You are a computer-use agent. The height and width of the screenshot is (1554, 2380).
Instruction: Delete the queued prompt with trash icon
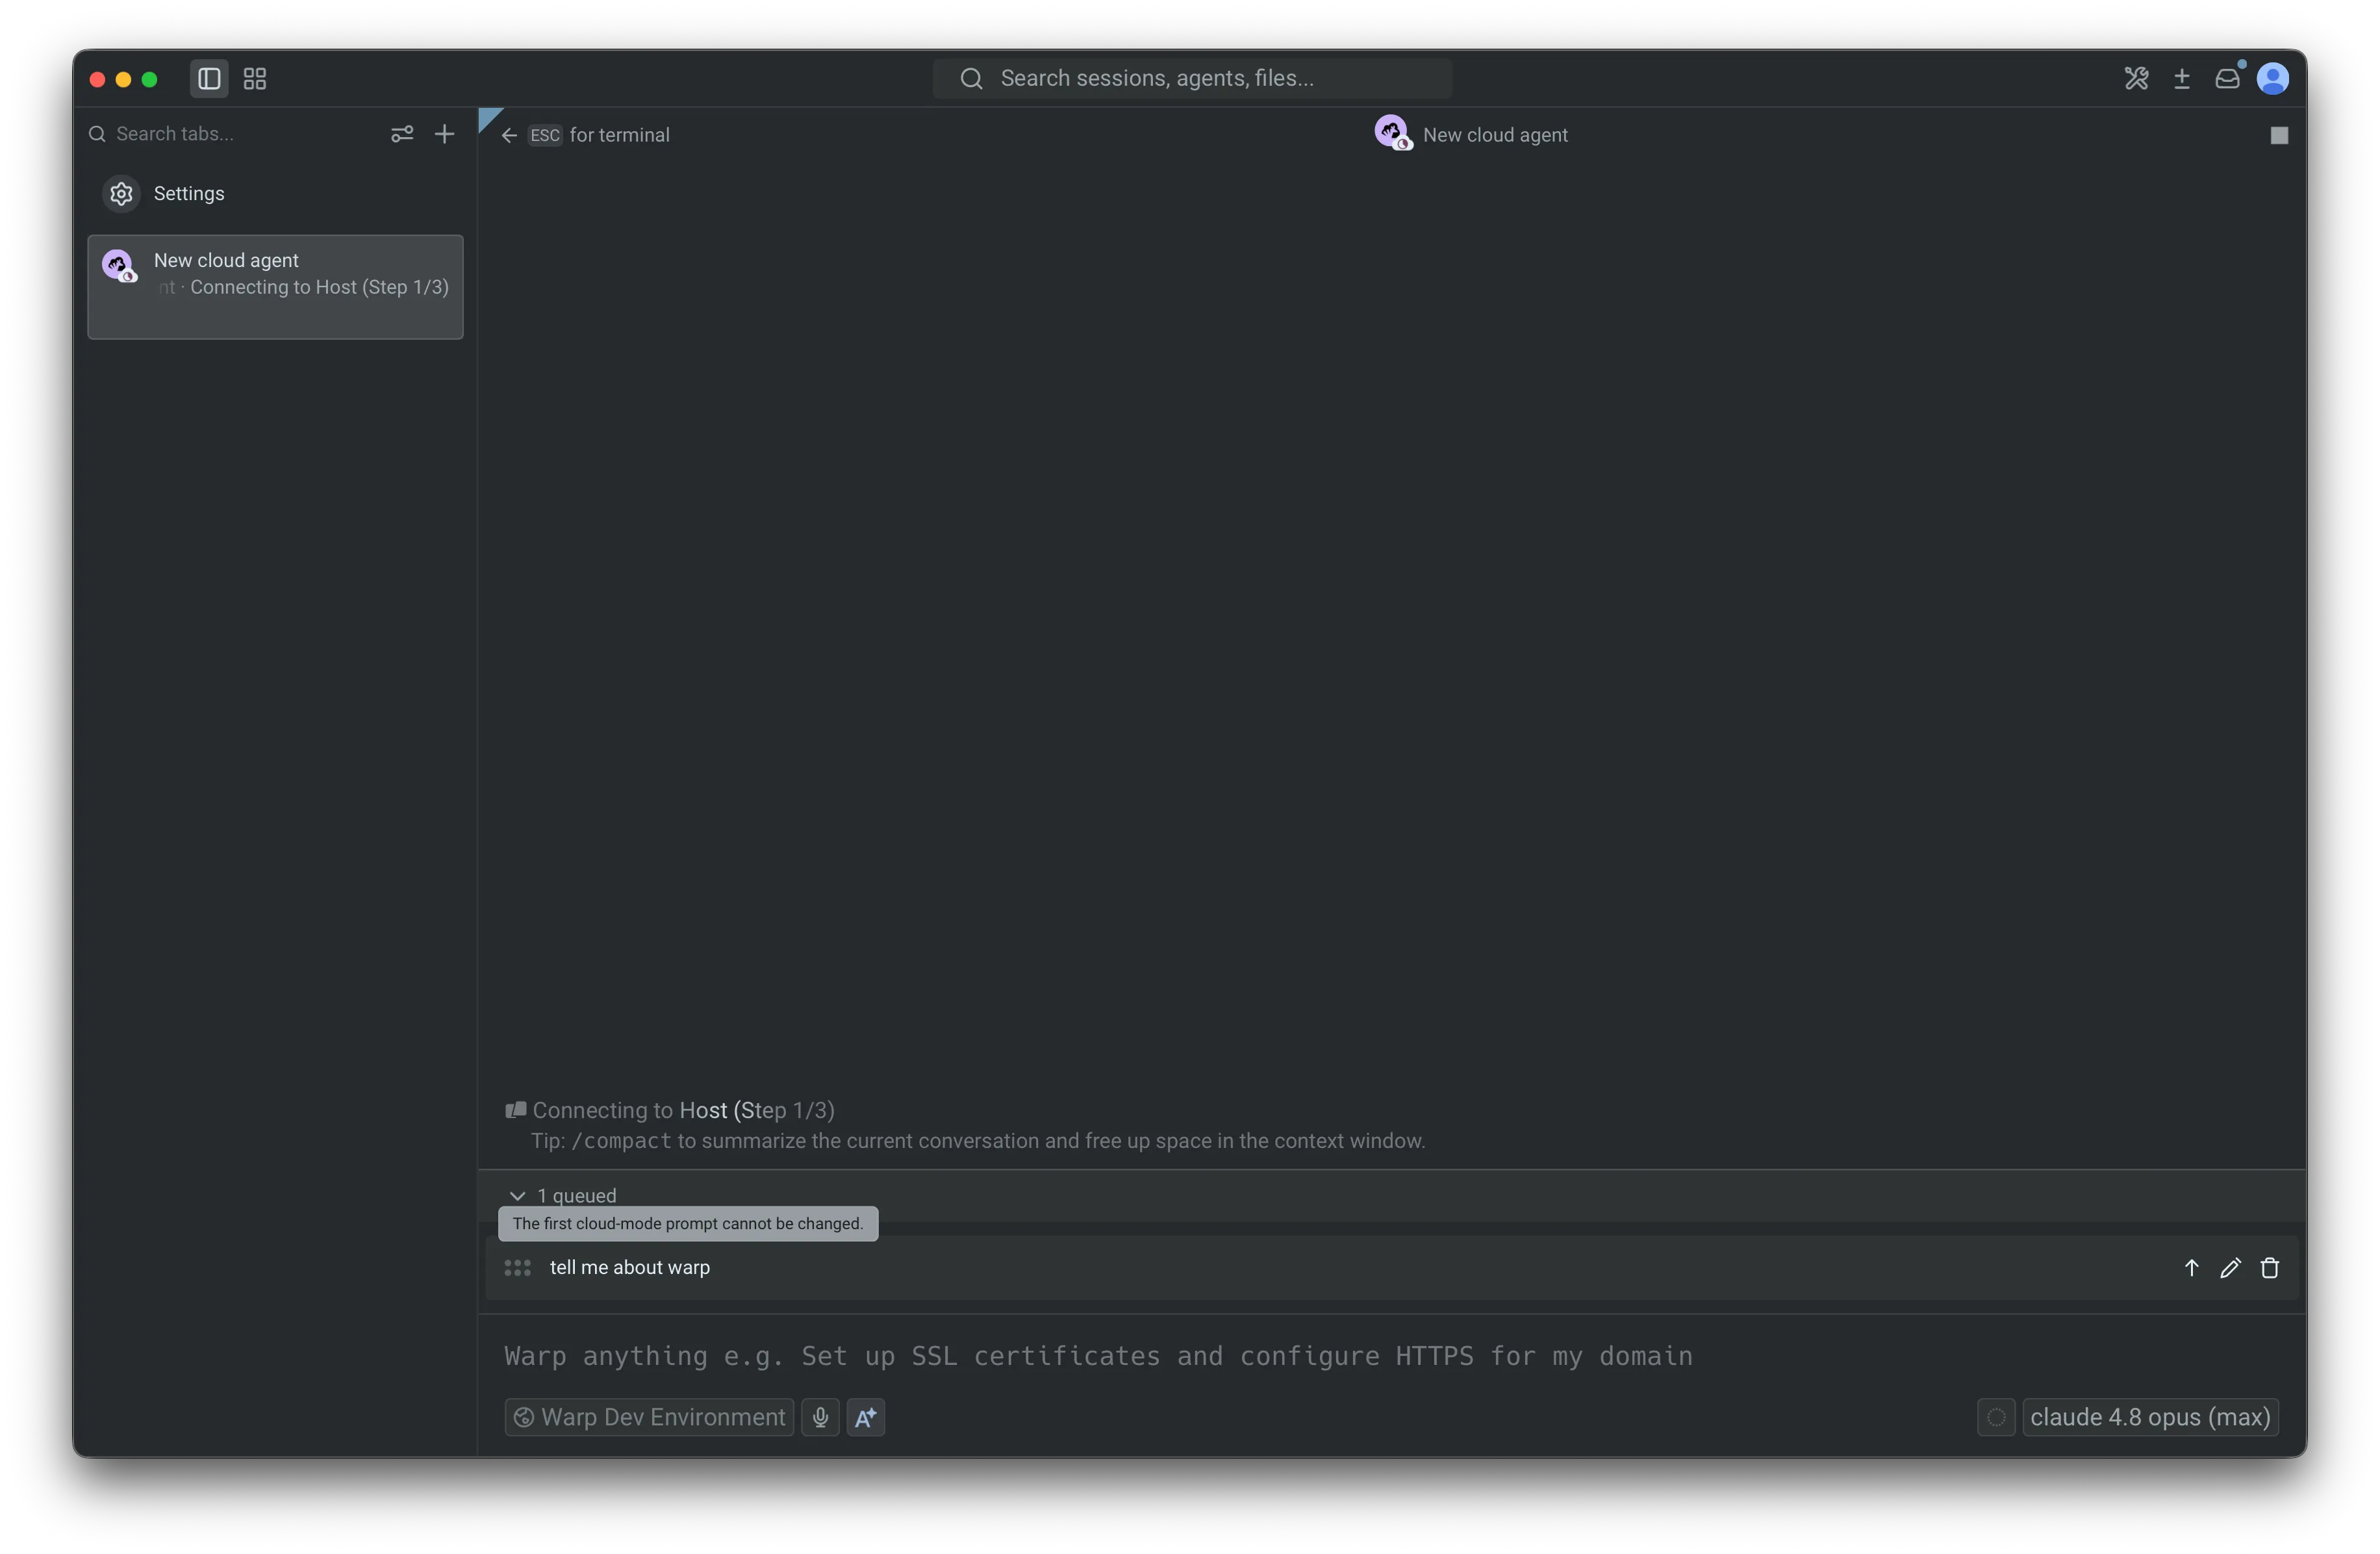(x=2270, y=1268)
